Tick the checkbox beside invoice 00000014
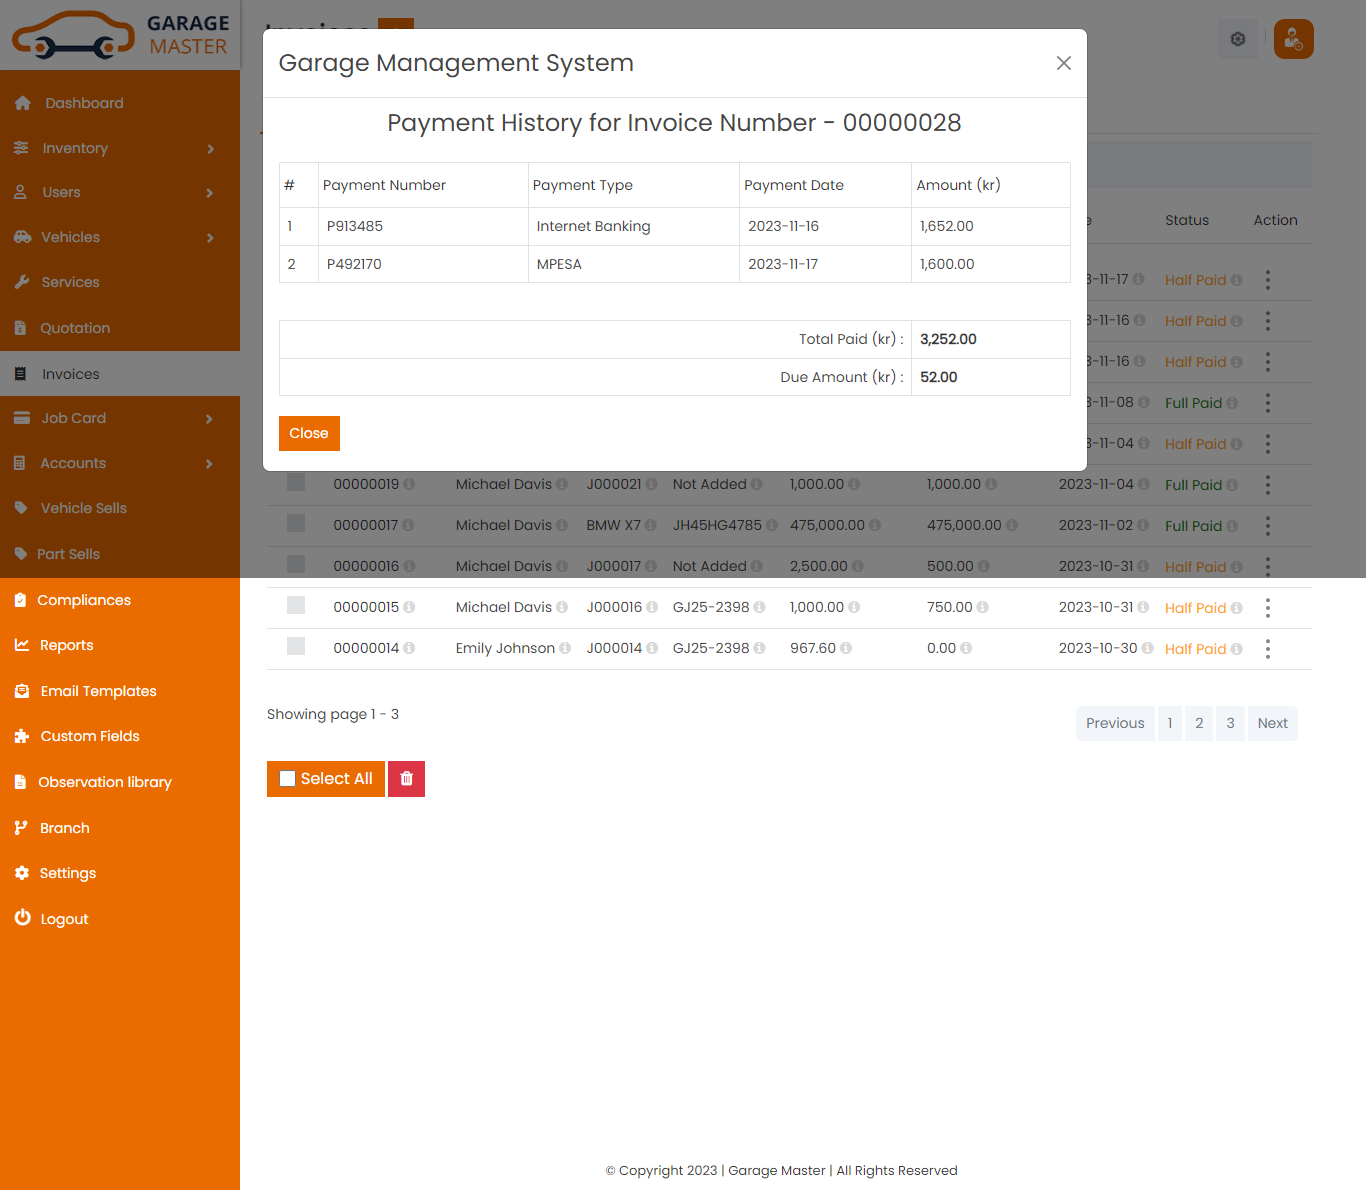Screen dimensions: 1366x1190 point(296,647)
